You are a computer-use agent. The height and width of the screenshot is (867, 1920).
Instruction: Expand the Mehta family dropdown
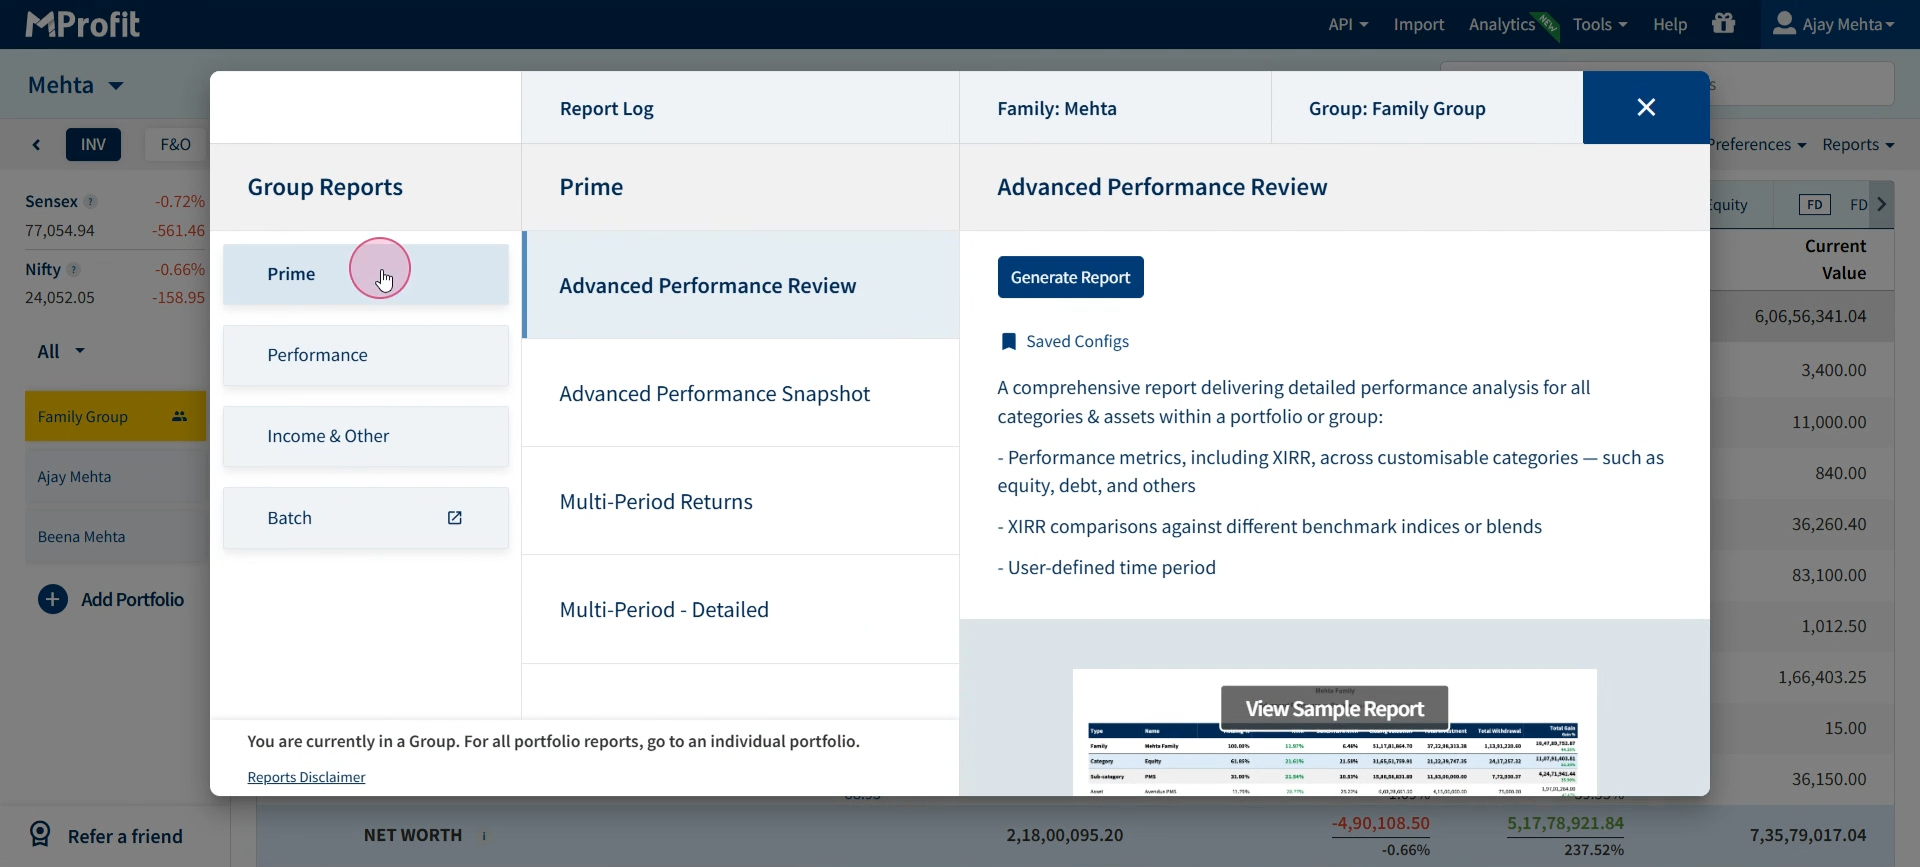(x=76, y=85)
